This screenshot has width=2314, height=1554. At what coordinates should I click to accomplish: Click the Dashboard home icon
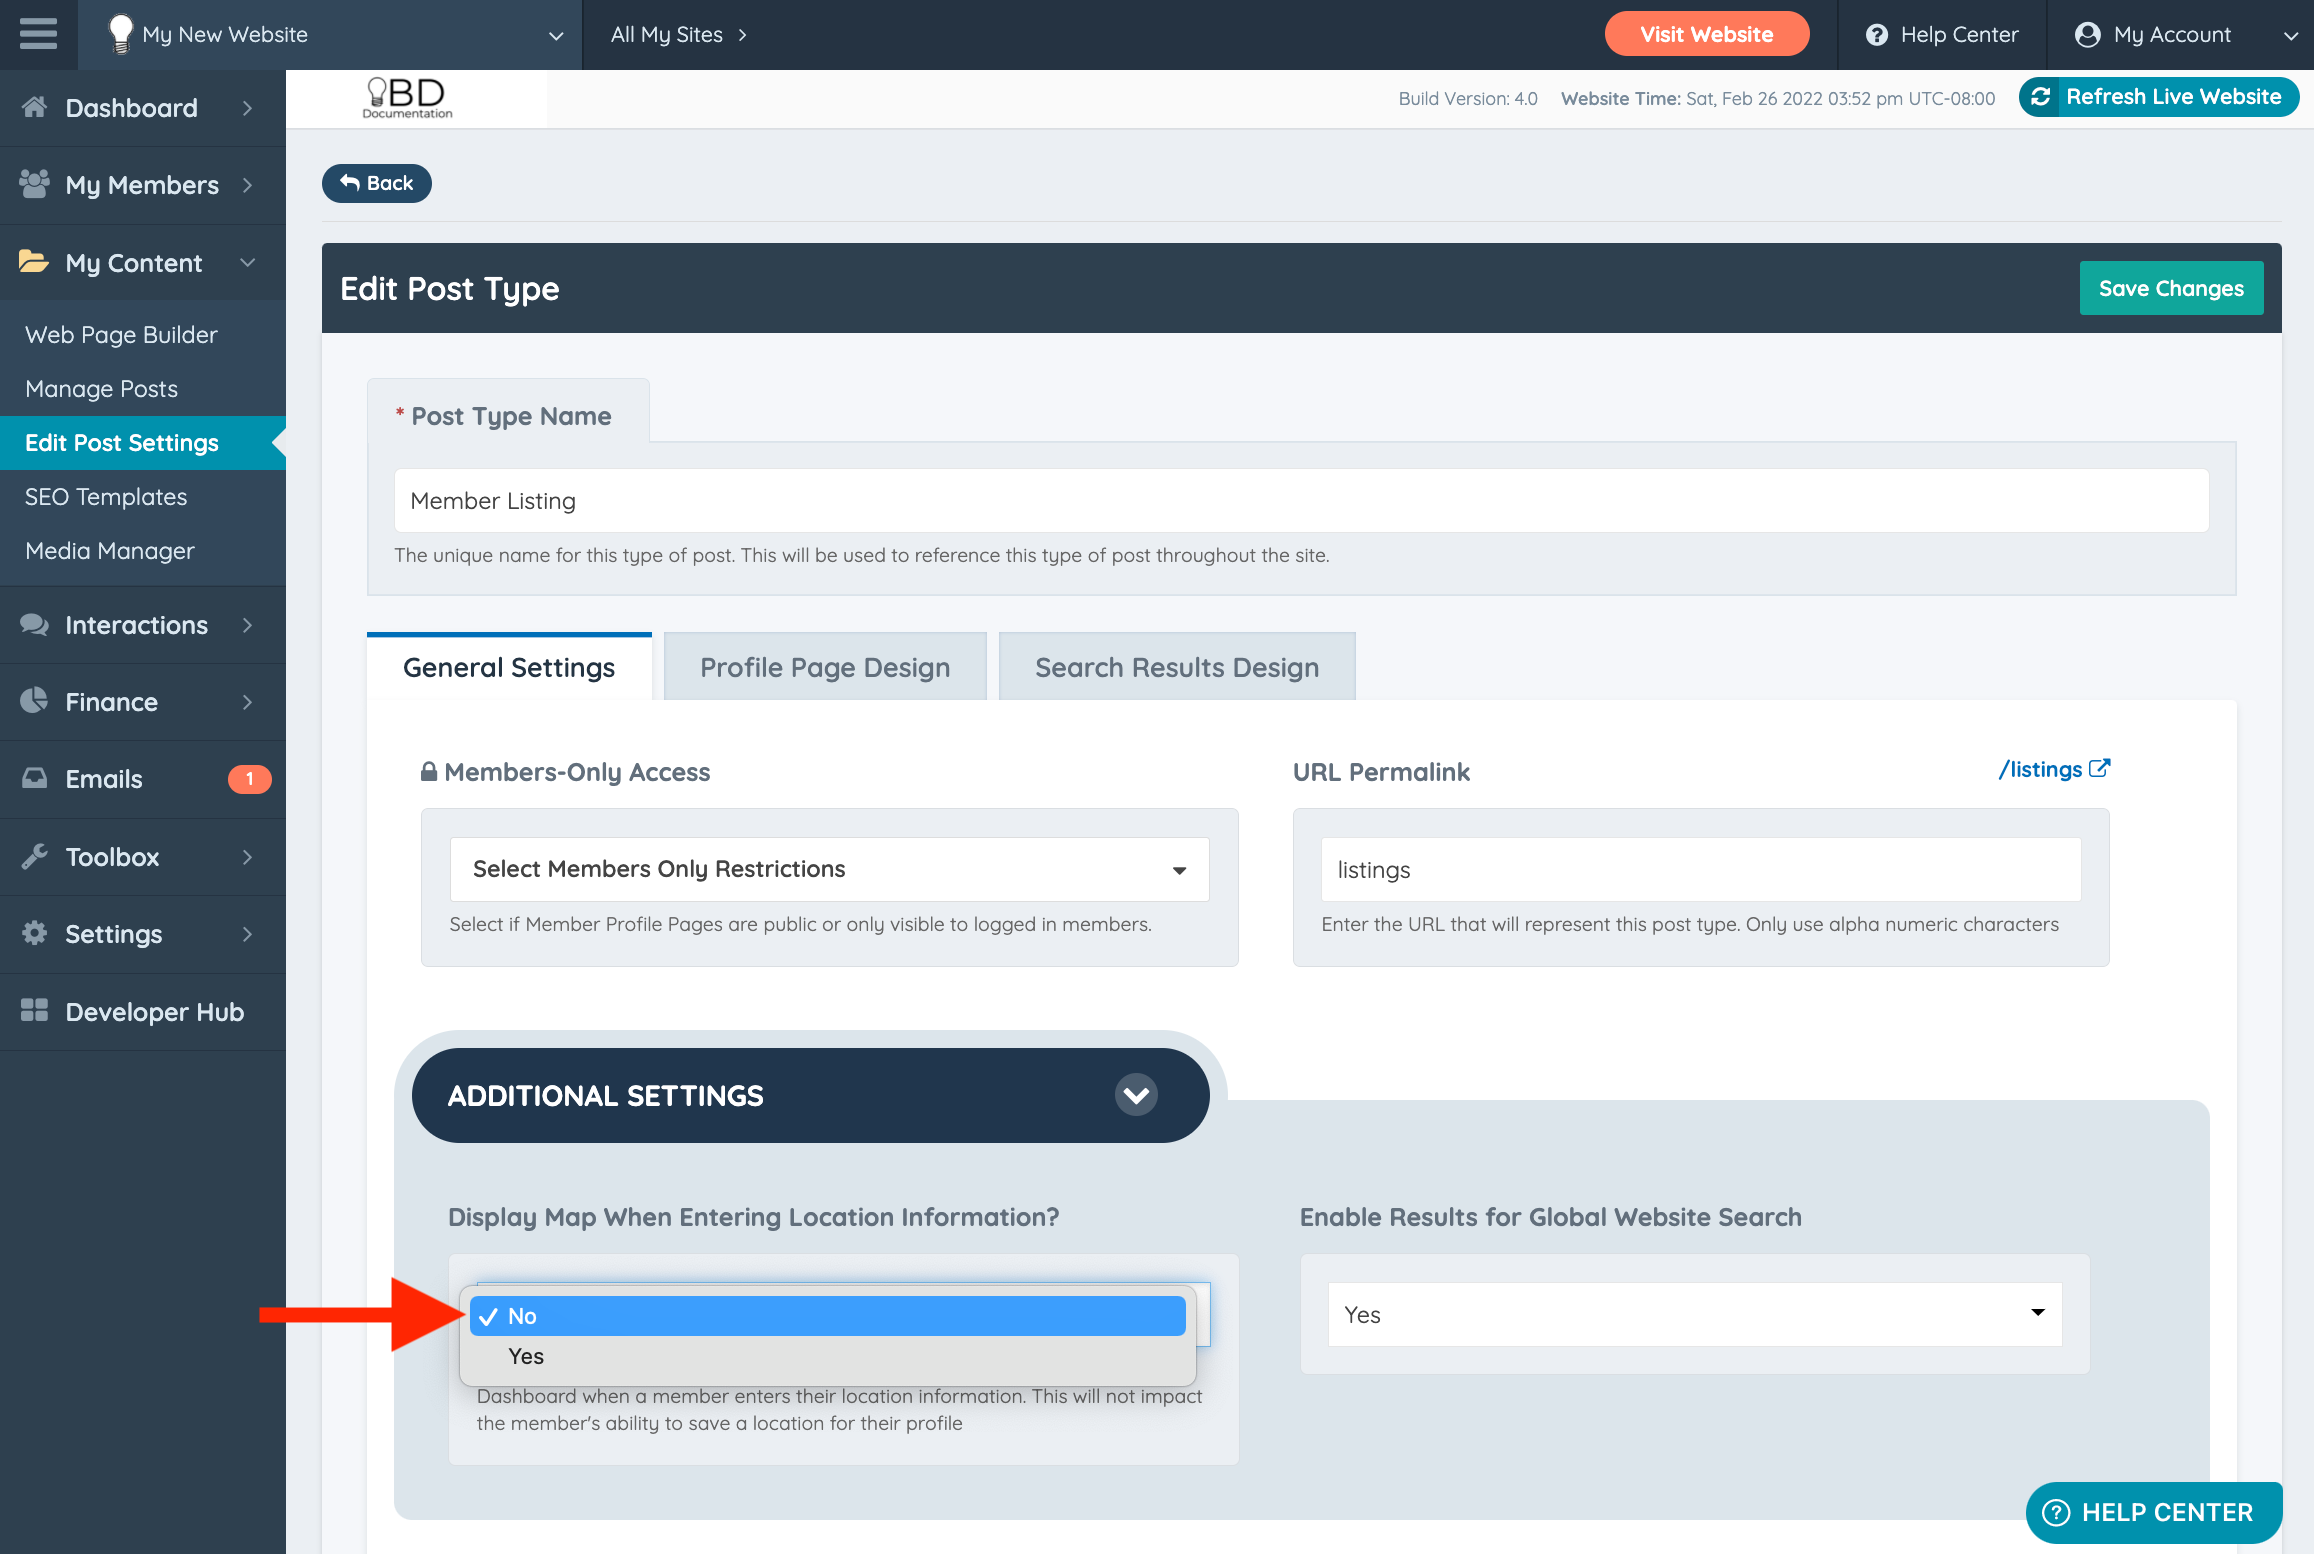[x=34, y=107]
